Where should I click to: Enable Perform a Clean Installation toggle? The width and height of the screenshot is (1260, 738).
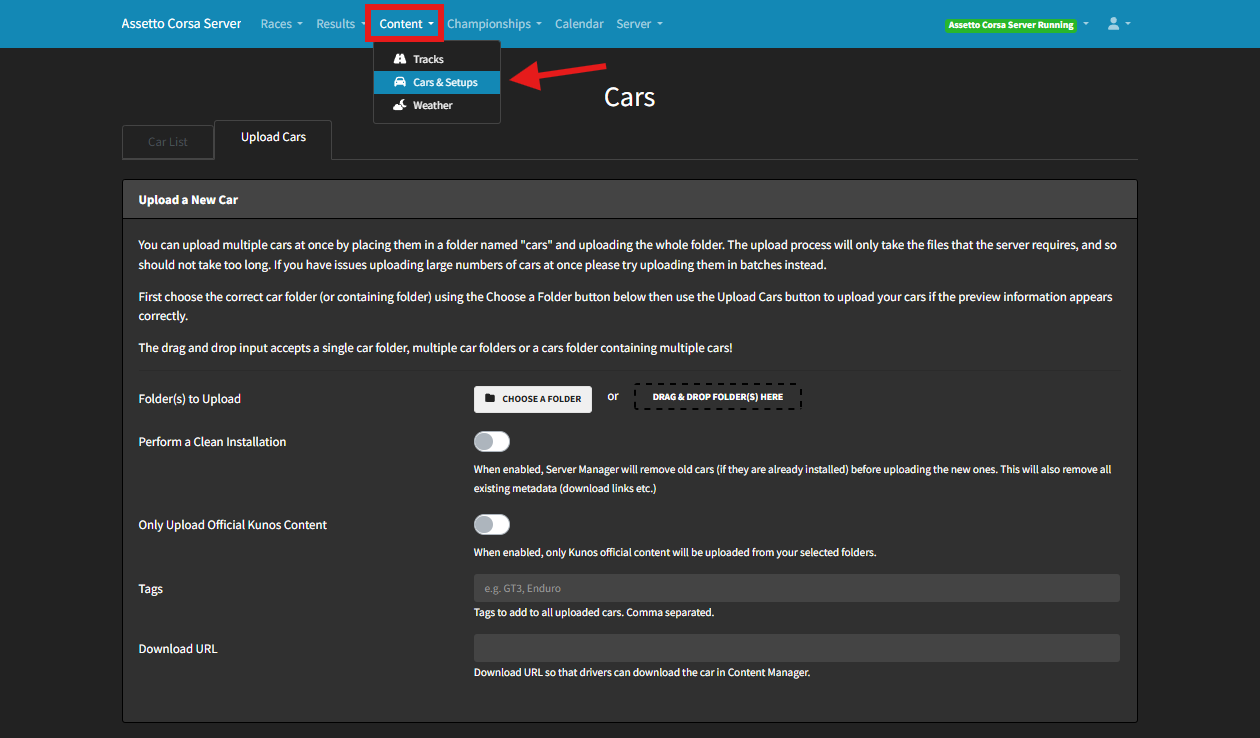(492, 441)
